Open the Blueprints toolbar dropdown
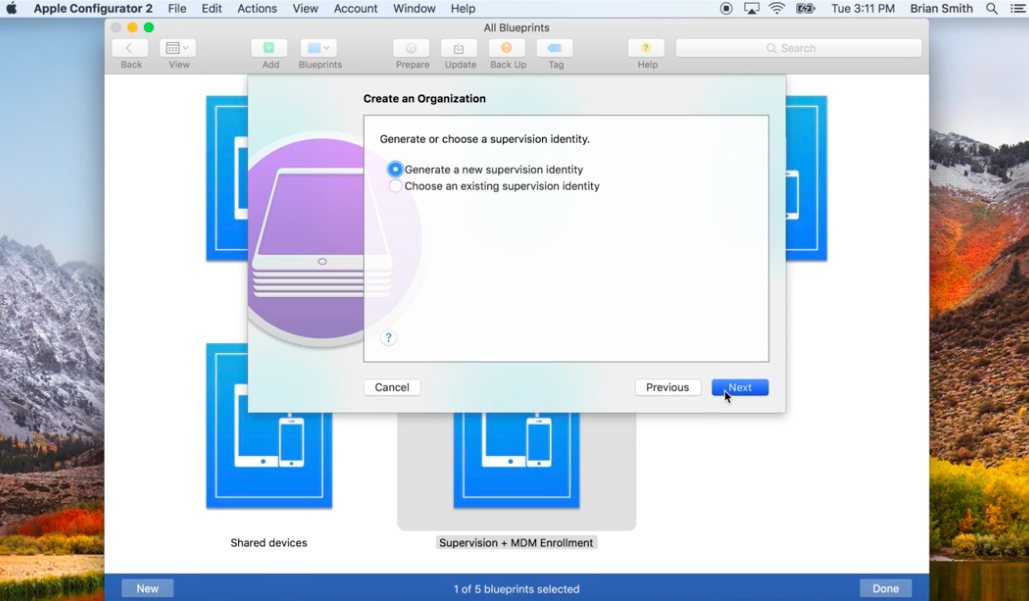This screenshot has height=601, width=1029. pyautogui.click(x=319, y=48)
